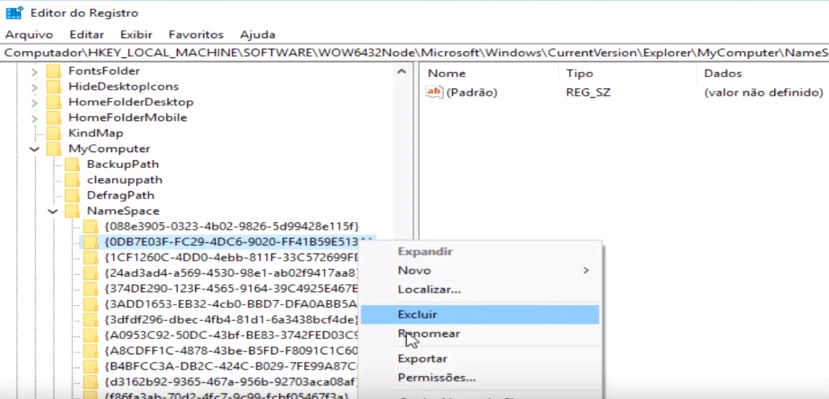Expand the HideDesktopIcons key
This screenshot has width=829, height=399.
tap(34, 87)
